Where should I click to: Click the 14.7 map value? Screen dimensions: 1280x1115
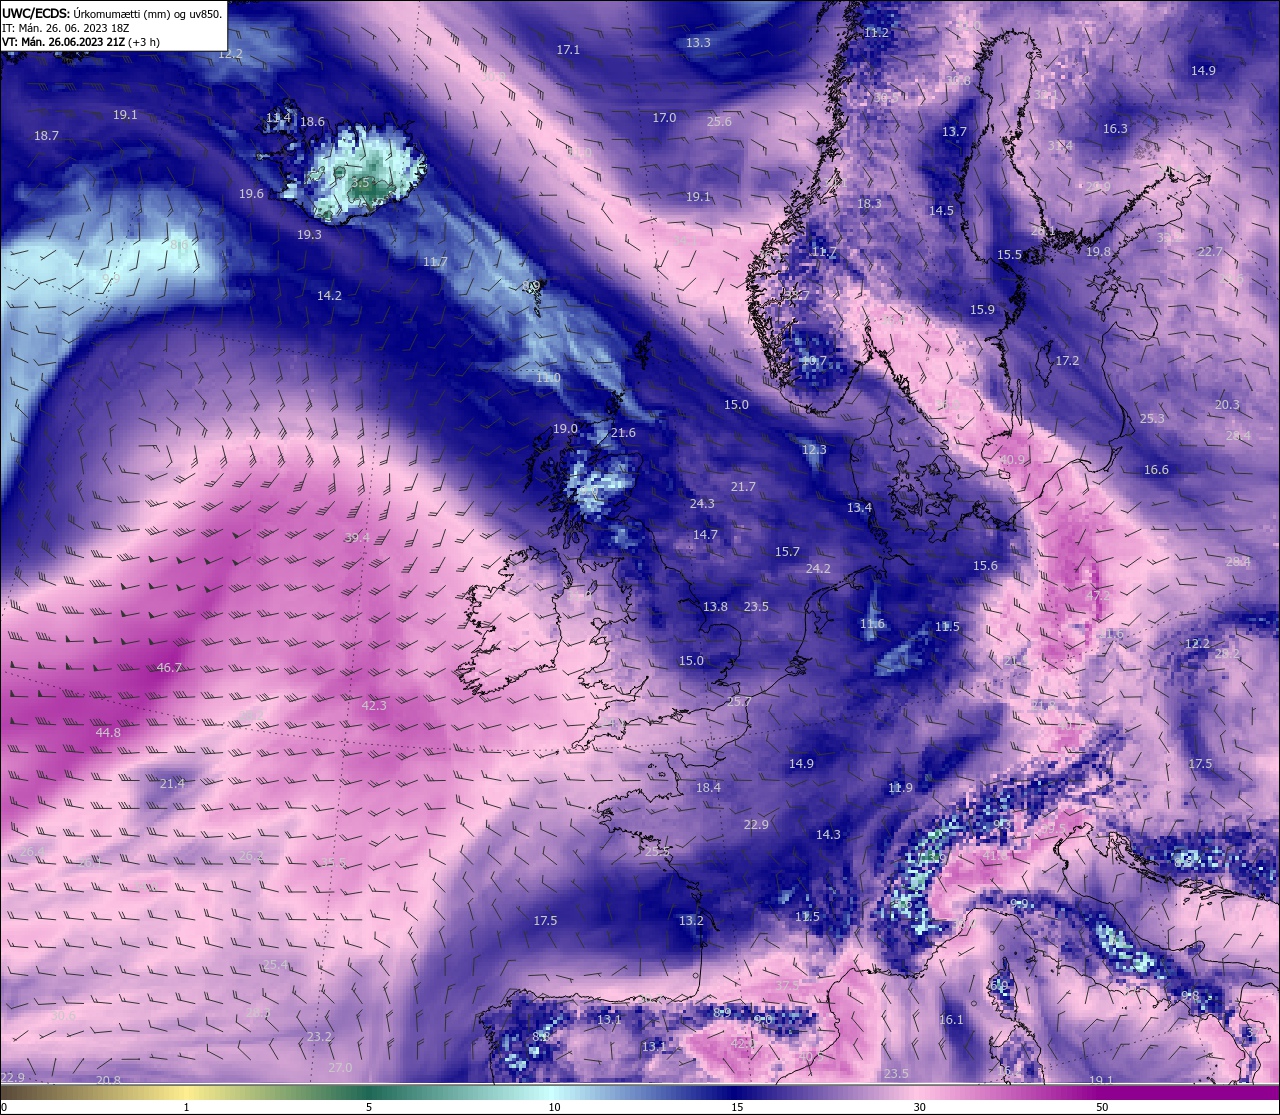705,536
